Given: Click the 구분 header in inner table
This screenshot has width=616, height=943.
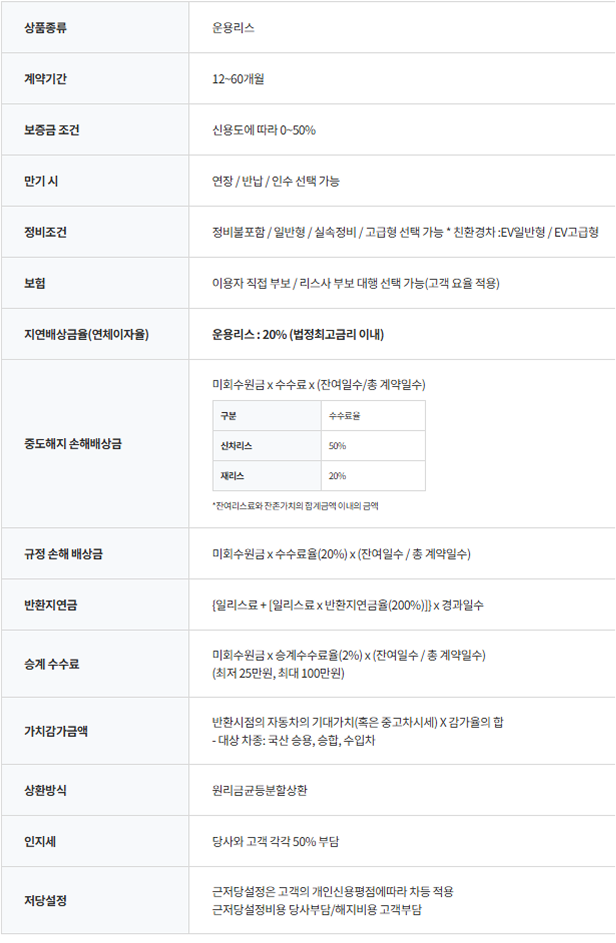Looking at the screenshot, I should [x=231, y=415].
